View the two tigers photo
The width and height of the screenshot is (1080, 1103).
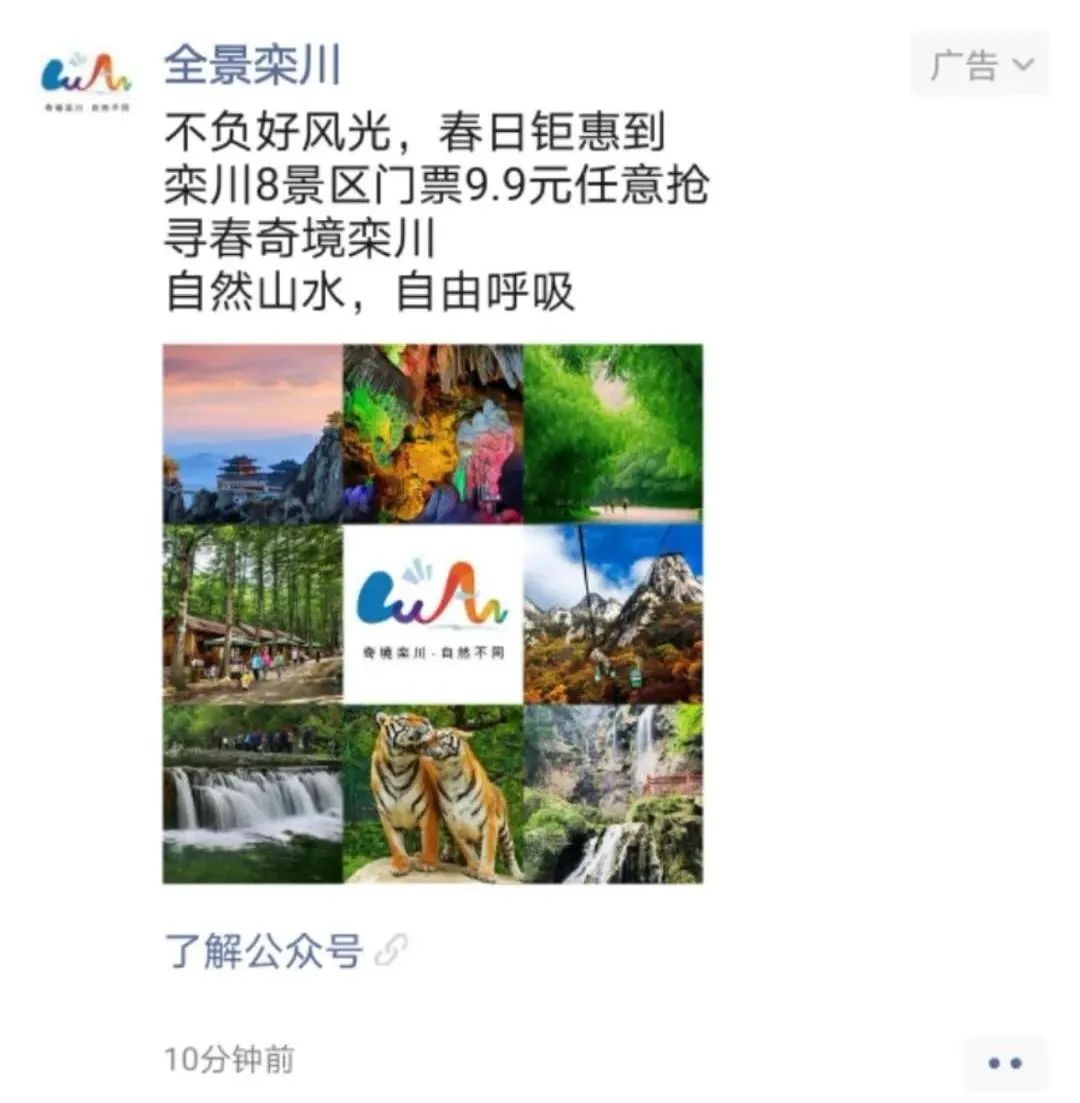(433, 795)
